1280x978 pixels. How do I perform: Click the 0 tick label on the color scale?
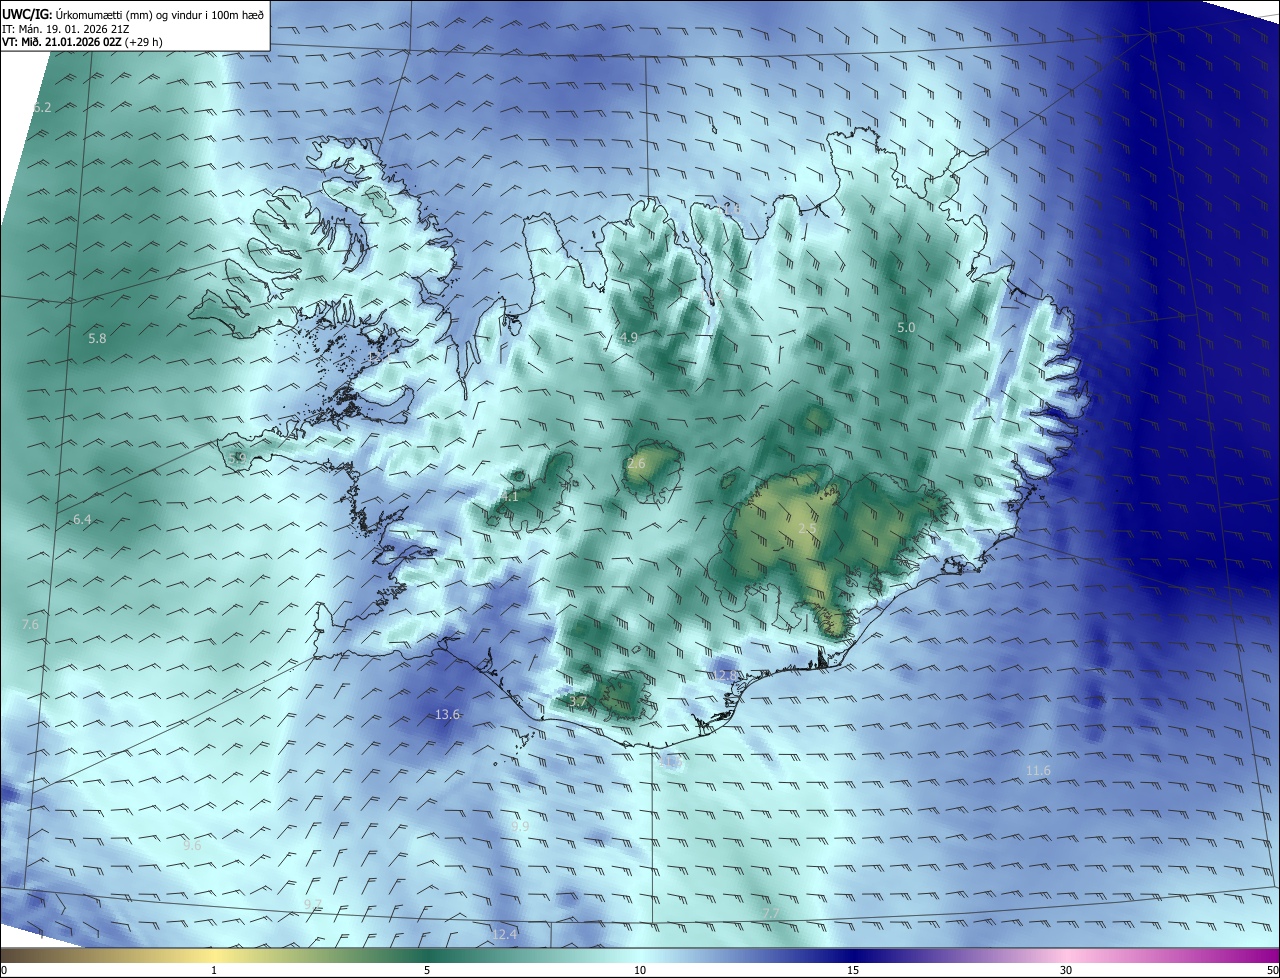4,970
